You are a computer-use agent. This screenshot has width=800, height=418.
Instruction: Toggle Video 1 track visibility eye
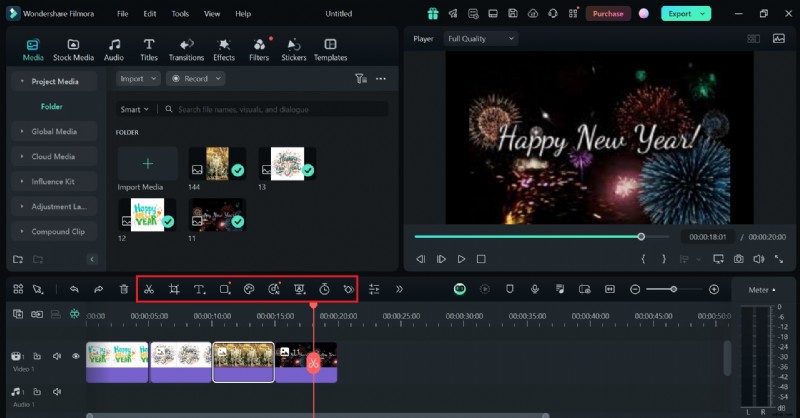(x=76, y=356)
